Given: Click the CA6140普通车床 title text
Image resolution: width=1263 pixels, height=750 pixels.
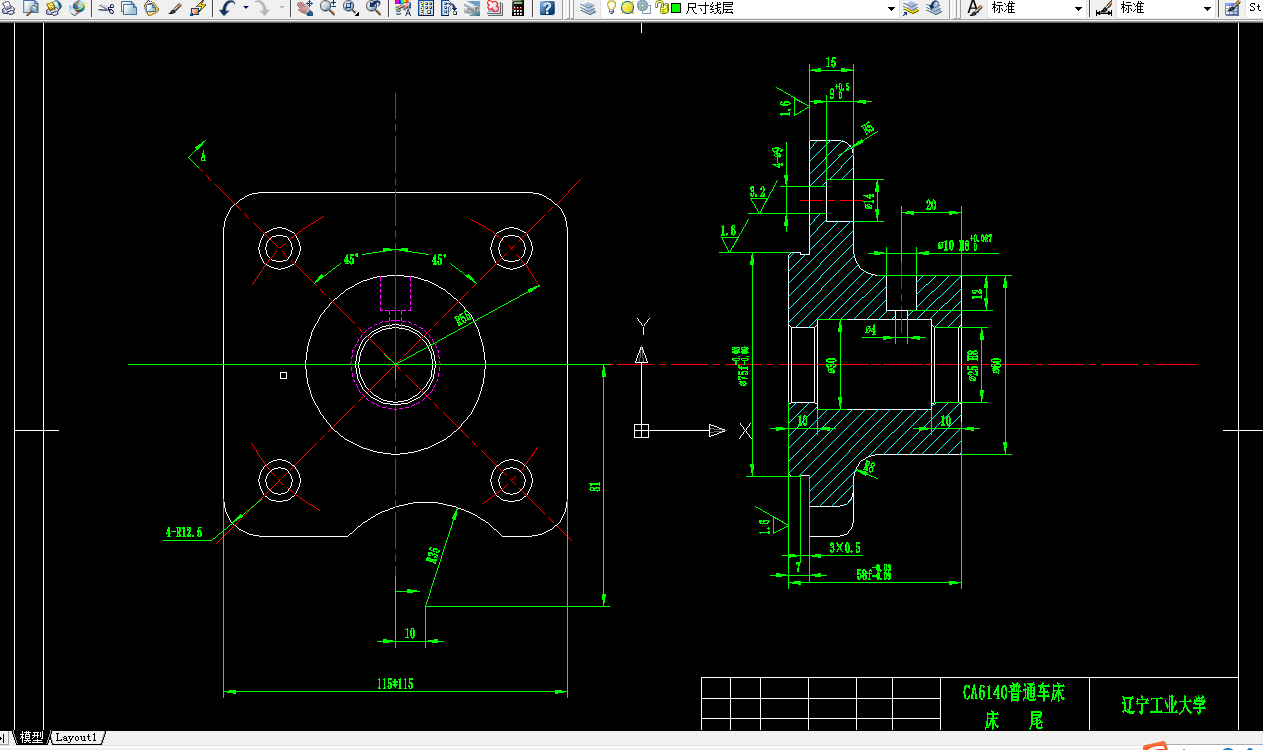Looking at the screenshot, I should pyautogui.click(x=1013, y=692).
